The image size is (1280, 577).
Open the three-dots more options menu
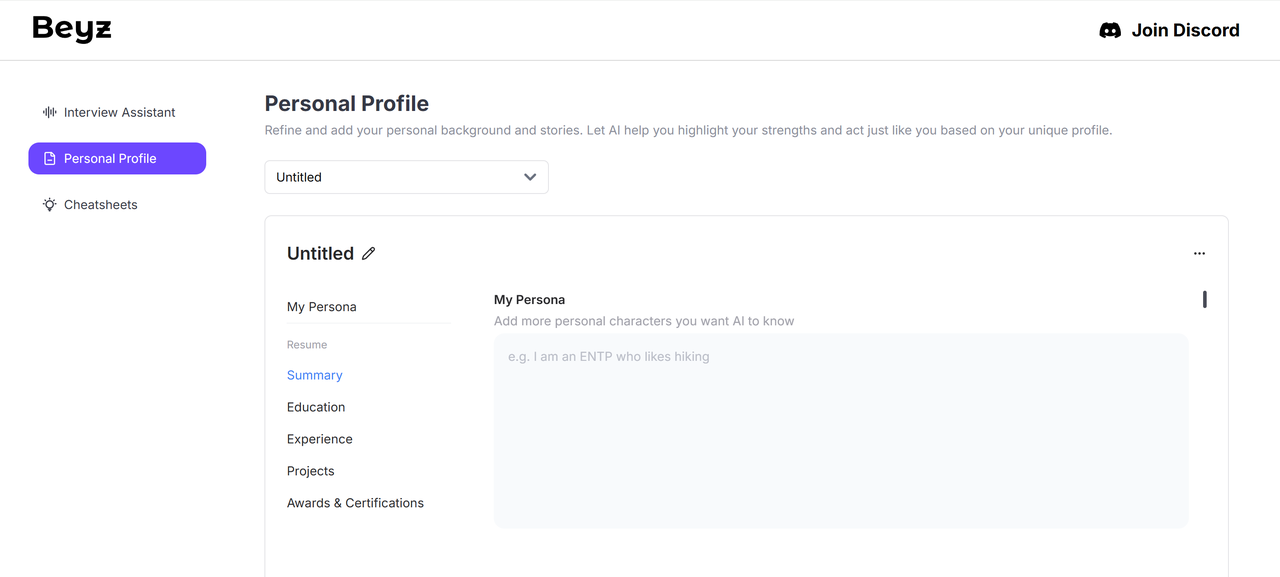click(x=1199, y=253)
